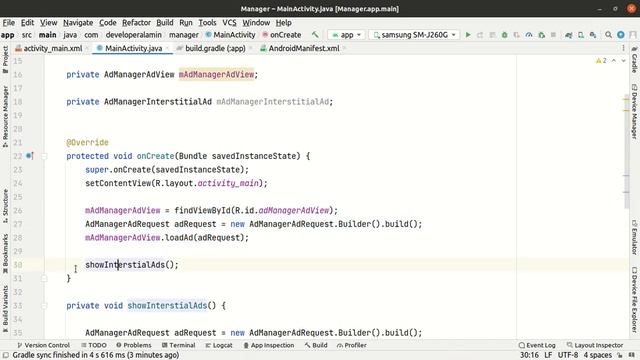
Task: Change the 4 spaces indent setting
Action: click(598, 355)
